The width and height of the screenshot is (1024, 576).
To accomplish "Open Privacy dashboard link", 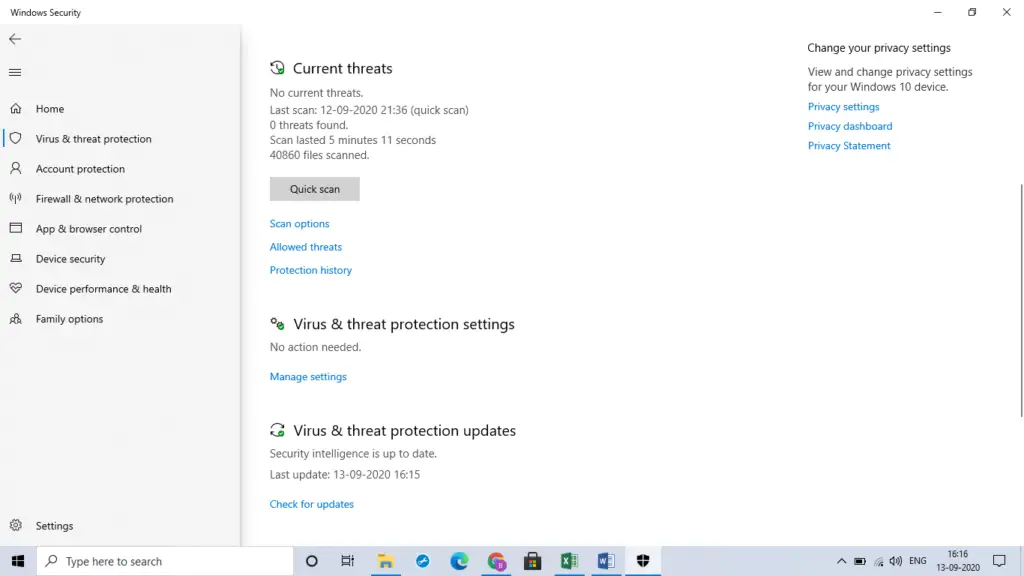I will point(850,126).
